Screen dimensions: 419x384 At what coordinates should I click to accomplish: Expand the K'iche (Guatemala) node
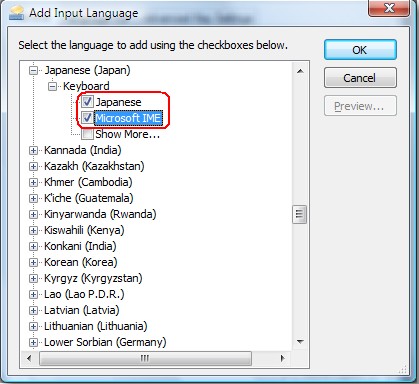point(33,198)
